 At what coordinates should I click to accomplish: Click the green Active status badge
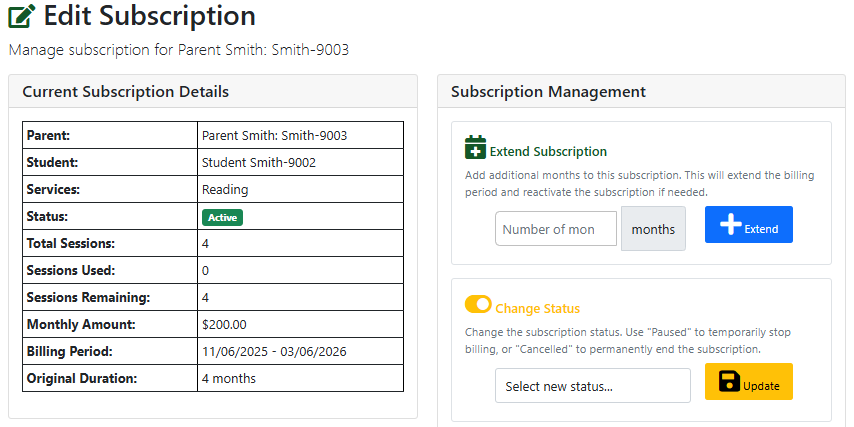coord(222,217)
